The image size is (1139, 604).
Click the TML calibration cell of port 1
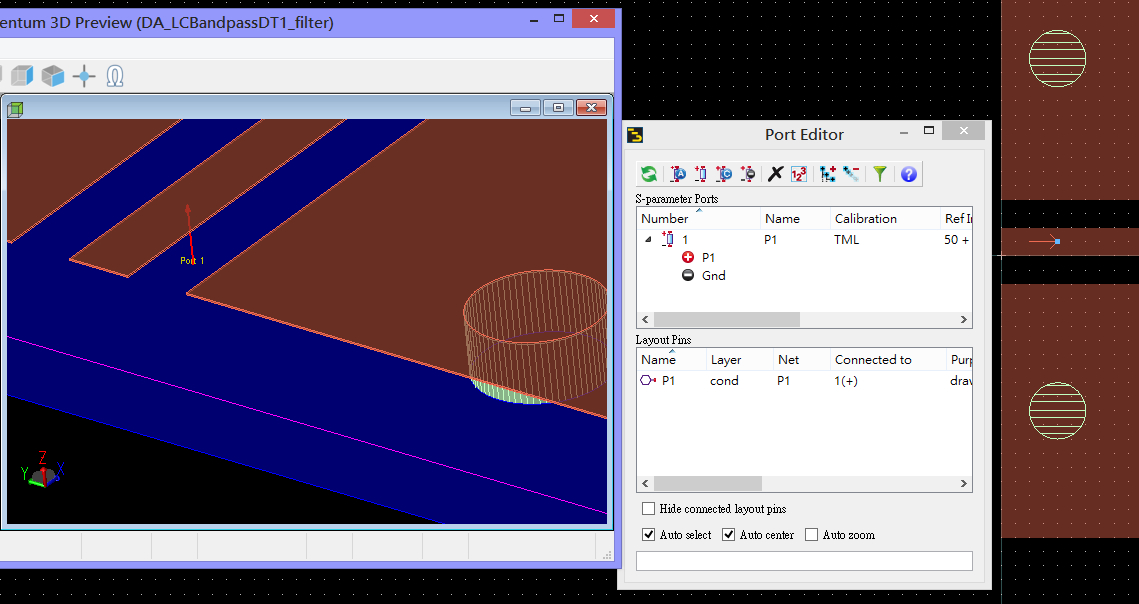tap(846, 239)
